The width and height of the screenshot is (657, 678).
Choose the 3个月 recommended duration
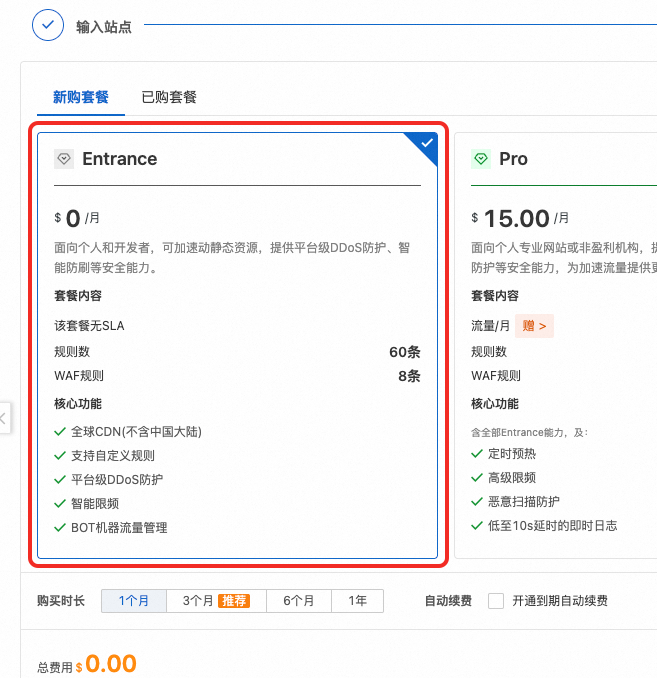point(214,601)
